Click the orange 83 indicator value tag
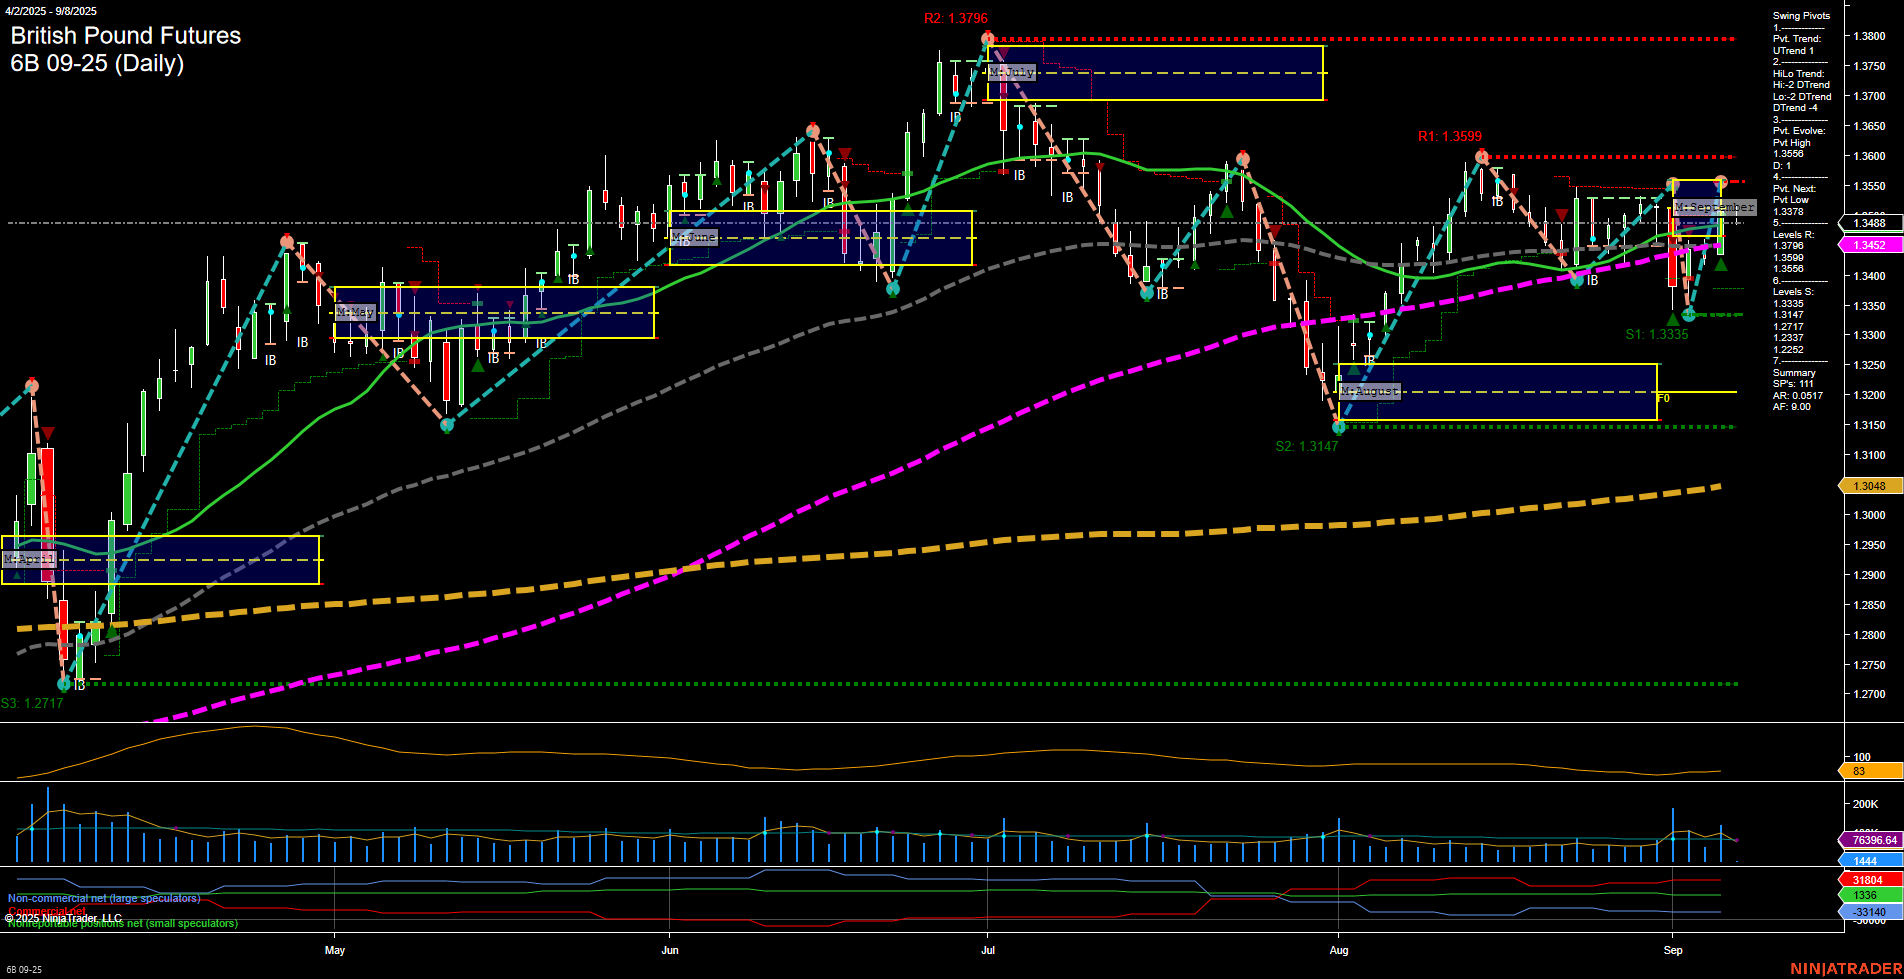This screenshot has width=1904, height=979. click(x=1866, y=771)
